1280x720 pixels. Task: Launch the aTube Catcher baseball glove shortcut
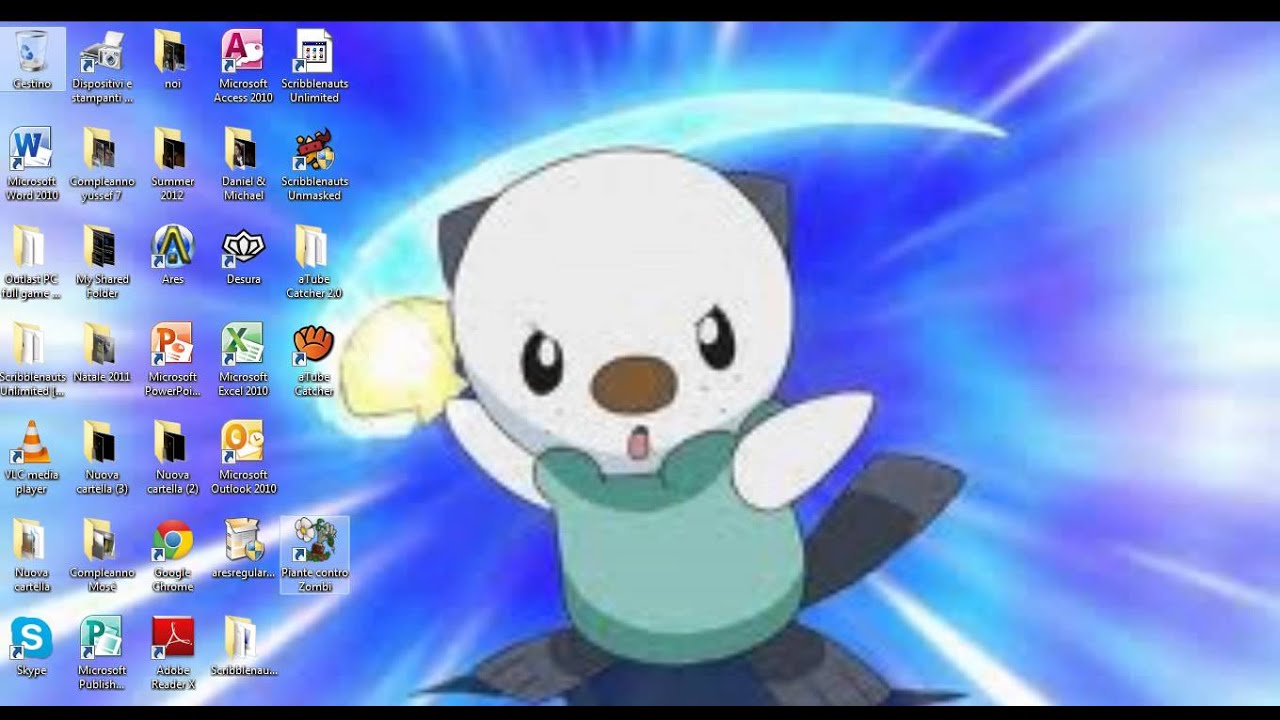(x=314, y=361)
